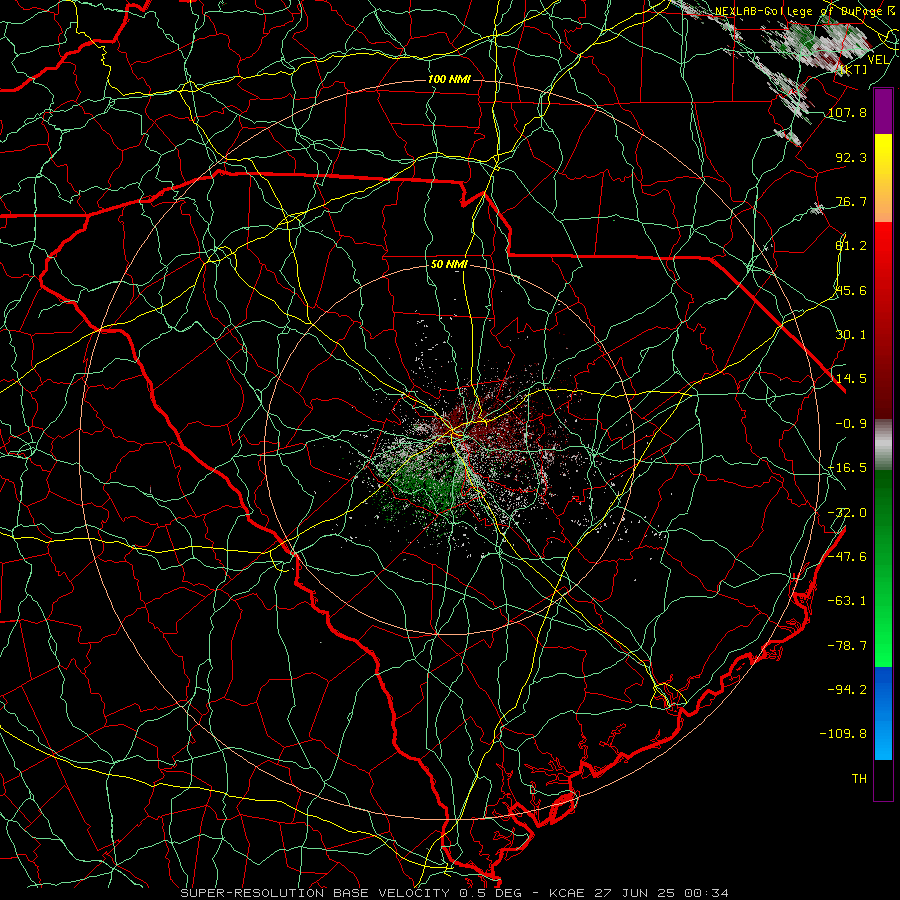
Task: Click the black TH segment of the color bar
Action: pos(883,779)
